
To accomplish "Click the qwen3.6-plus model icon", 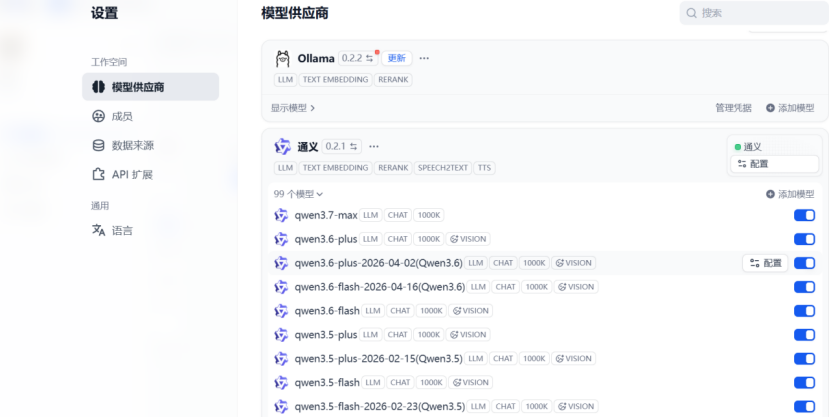I will click(x=281, y=239).
